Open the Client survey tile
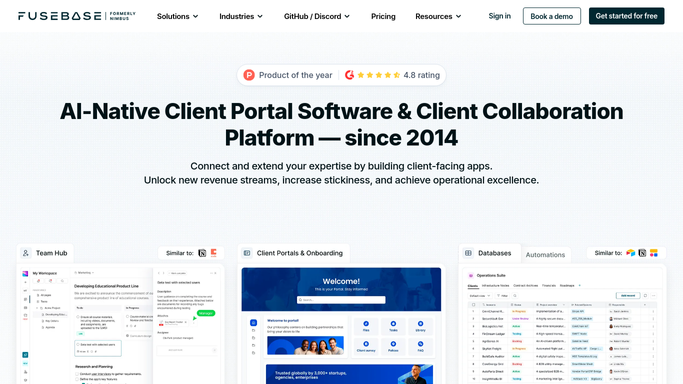The height and width of the screenshot is (384, 683). (x=366, y=347)
